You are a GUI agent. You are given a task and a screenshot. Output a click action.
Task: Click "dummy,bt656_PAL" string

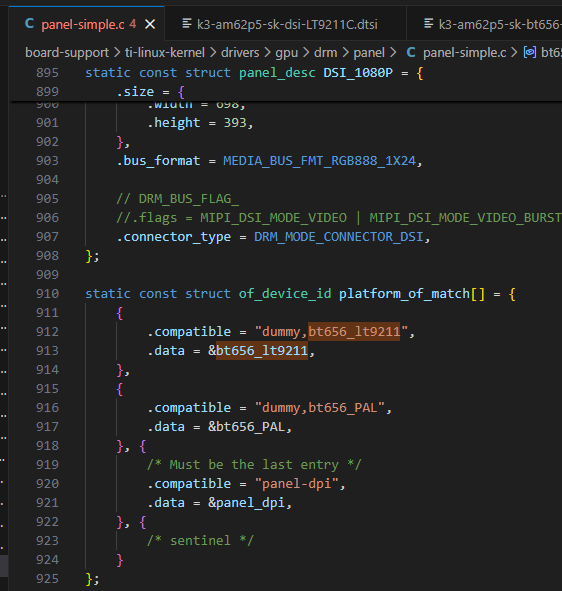click(x=320, y=408)
